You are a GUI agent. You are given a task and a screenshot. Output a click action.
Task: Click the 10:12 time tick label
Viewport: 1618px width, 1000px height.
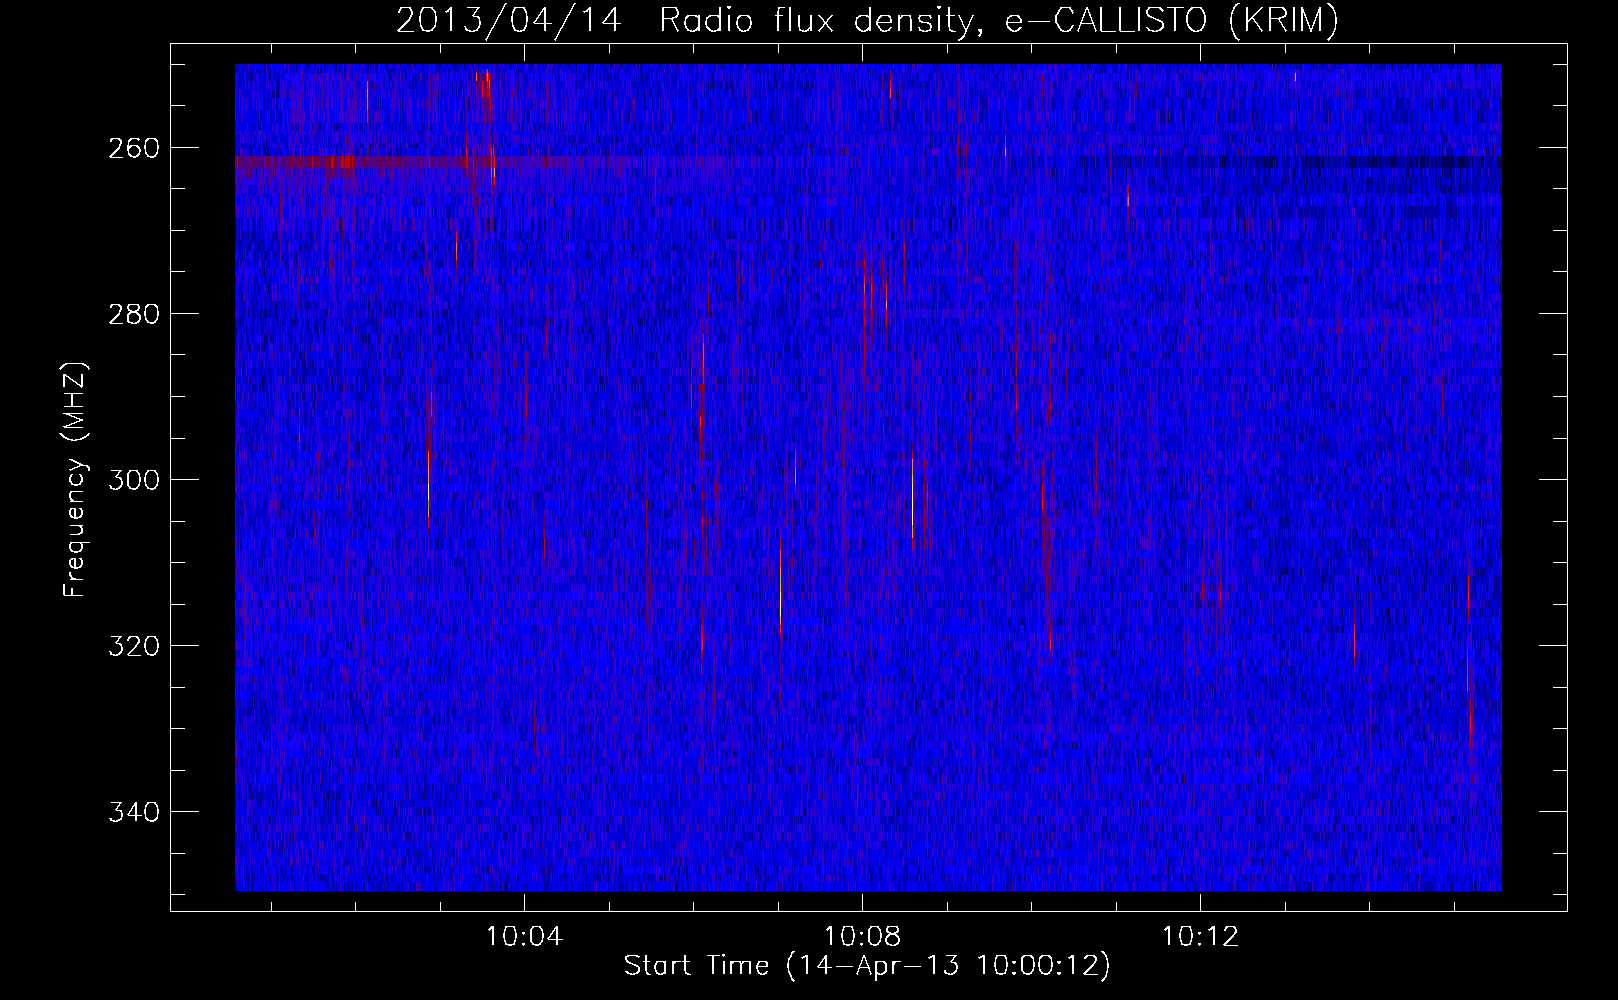[1200, 937]
